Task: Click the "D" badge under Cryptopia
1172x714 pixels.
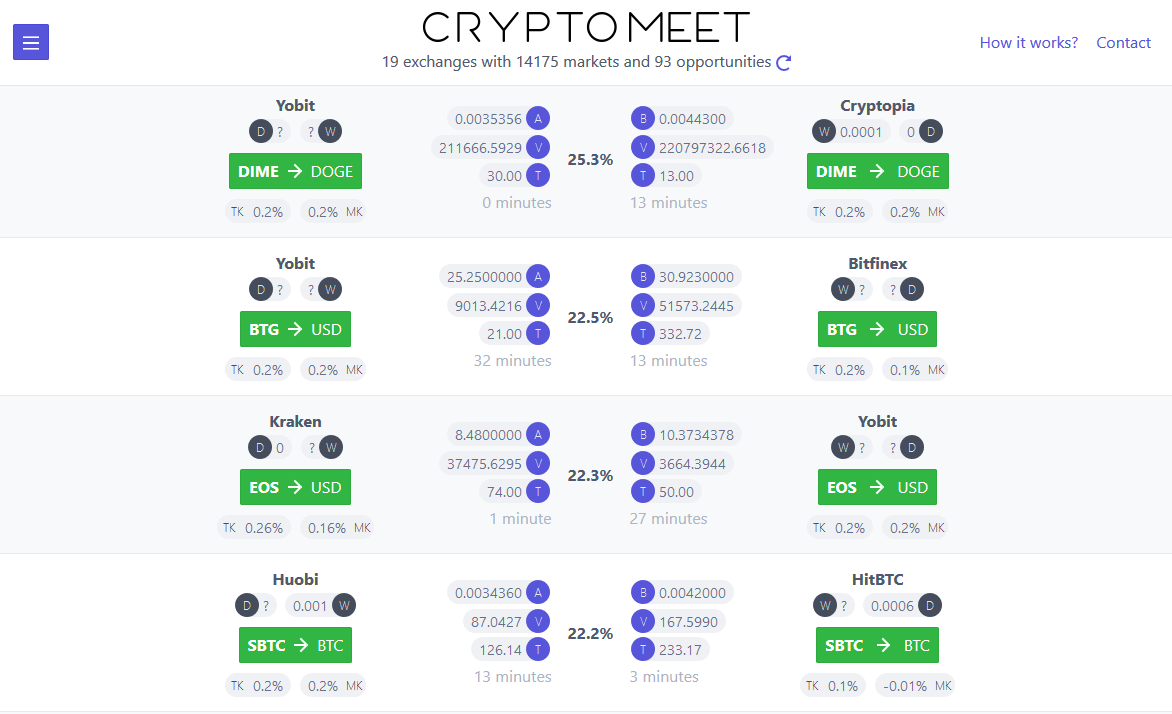Action: pyautogui.click(x=933, y=131)
